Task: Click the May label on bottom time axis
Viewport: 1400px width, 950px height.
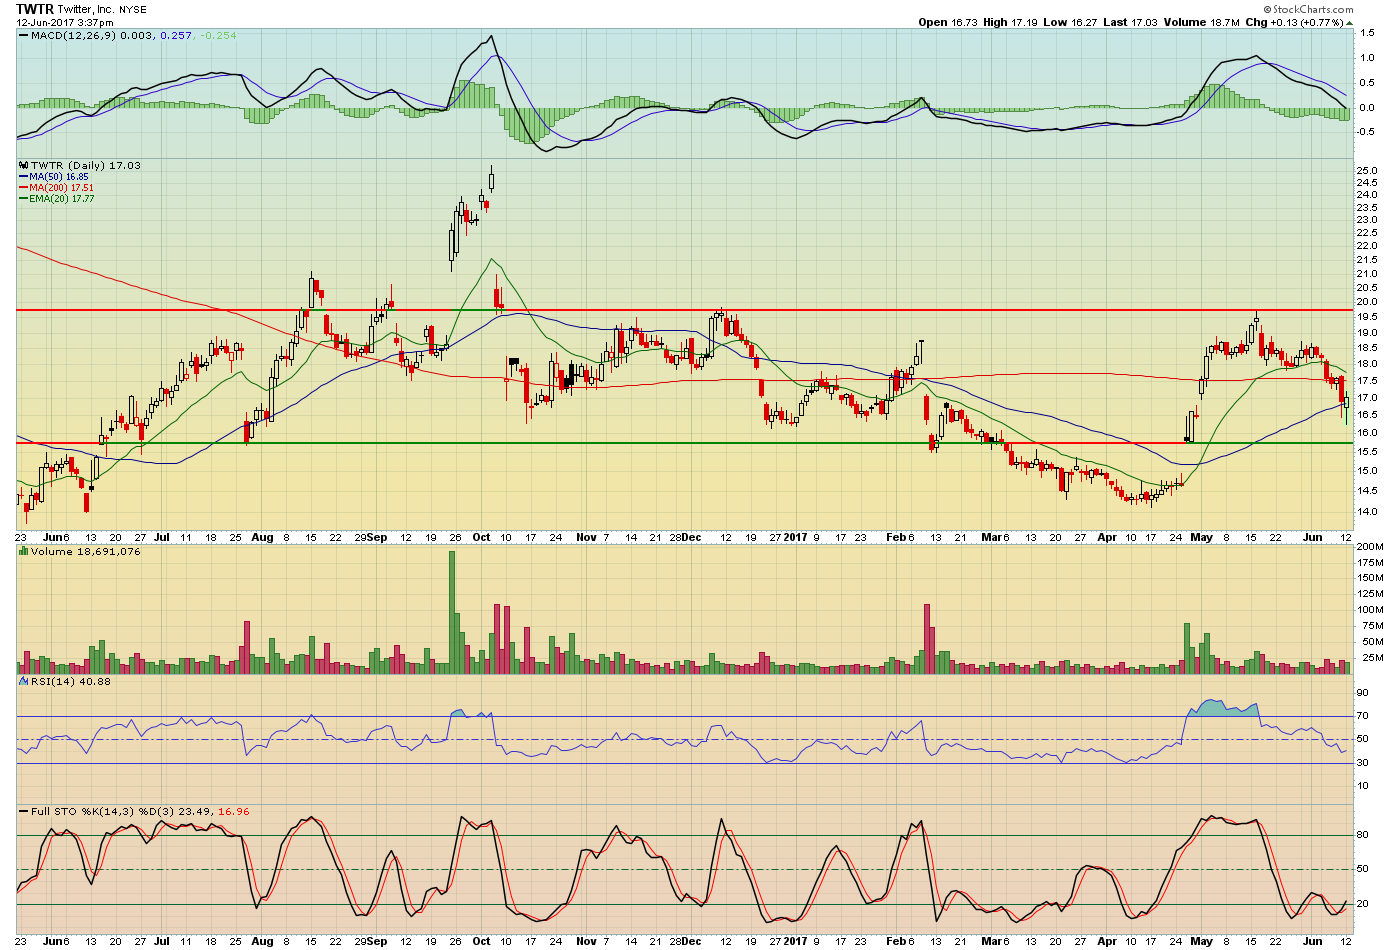Action: click(1201, 941)
